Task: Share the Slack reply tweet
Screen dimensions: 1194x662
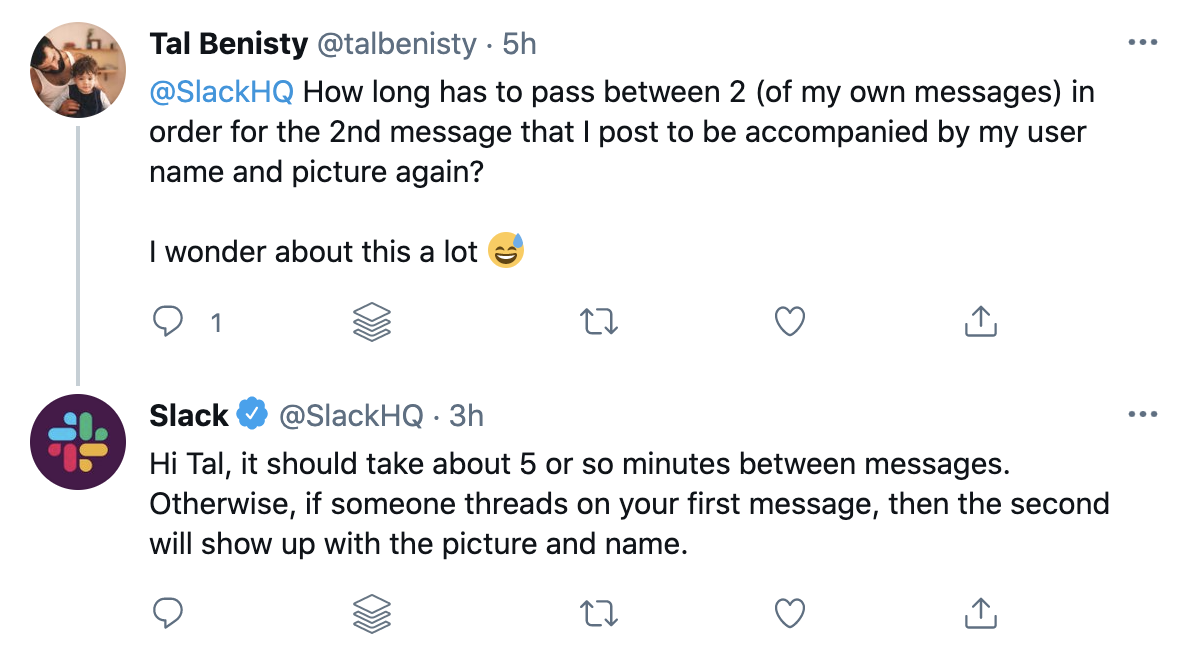Action: tap(981, 612)
